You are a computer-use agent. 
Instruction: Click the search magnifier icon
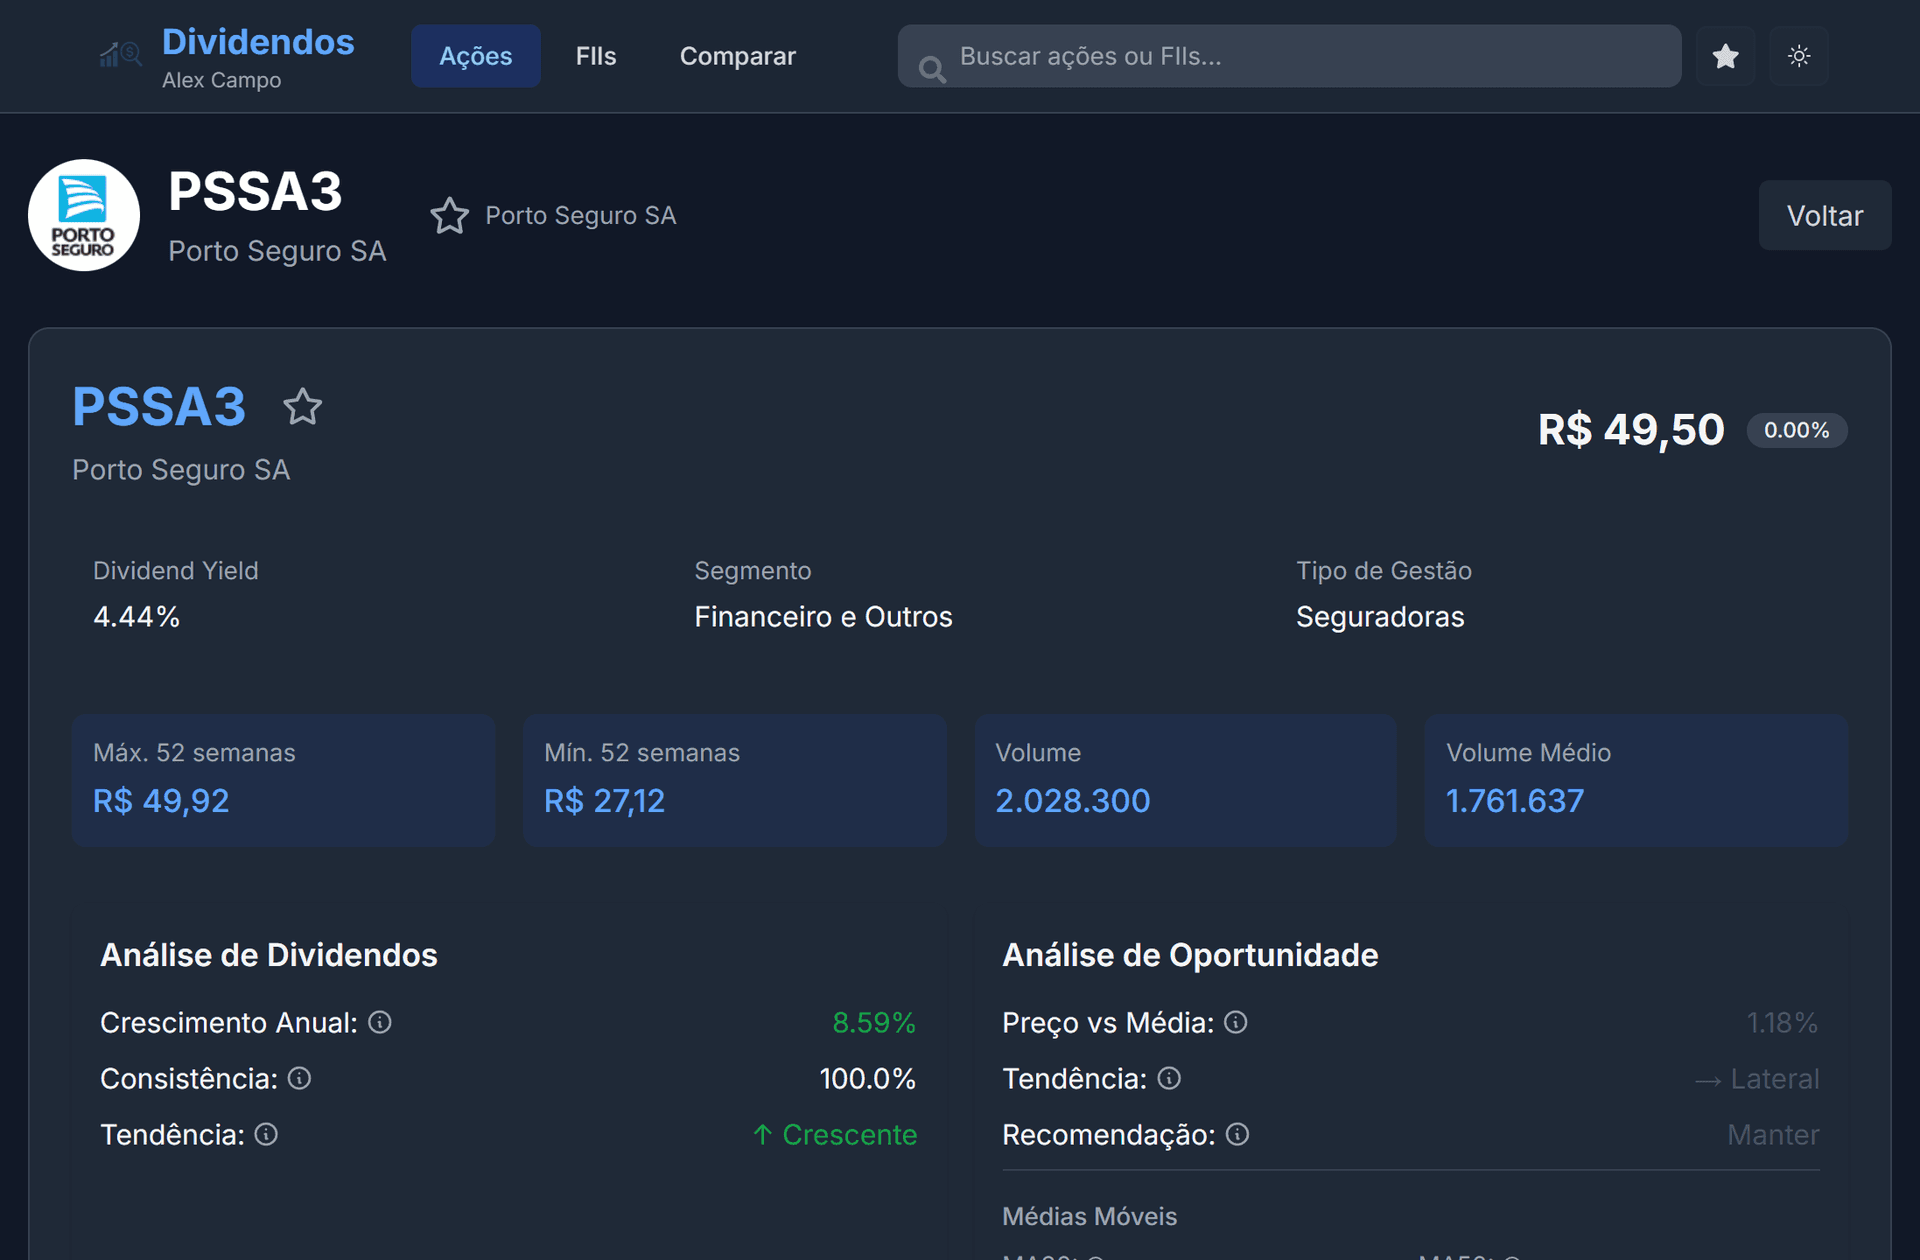pyautogui.click(x=932, y=68)
